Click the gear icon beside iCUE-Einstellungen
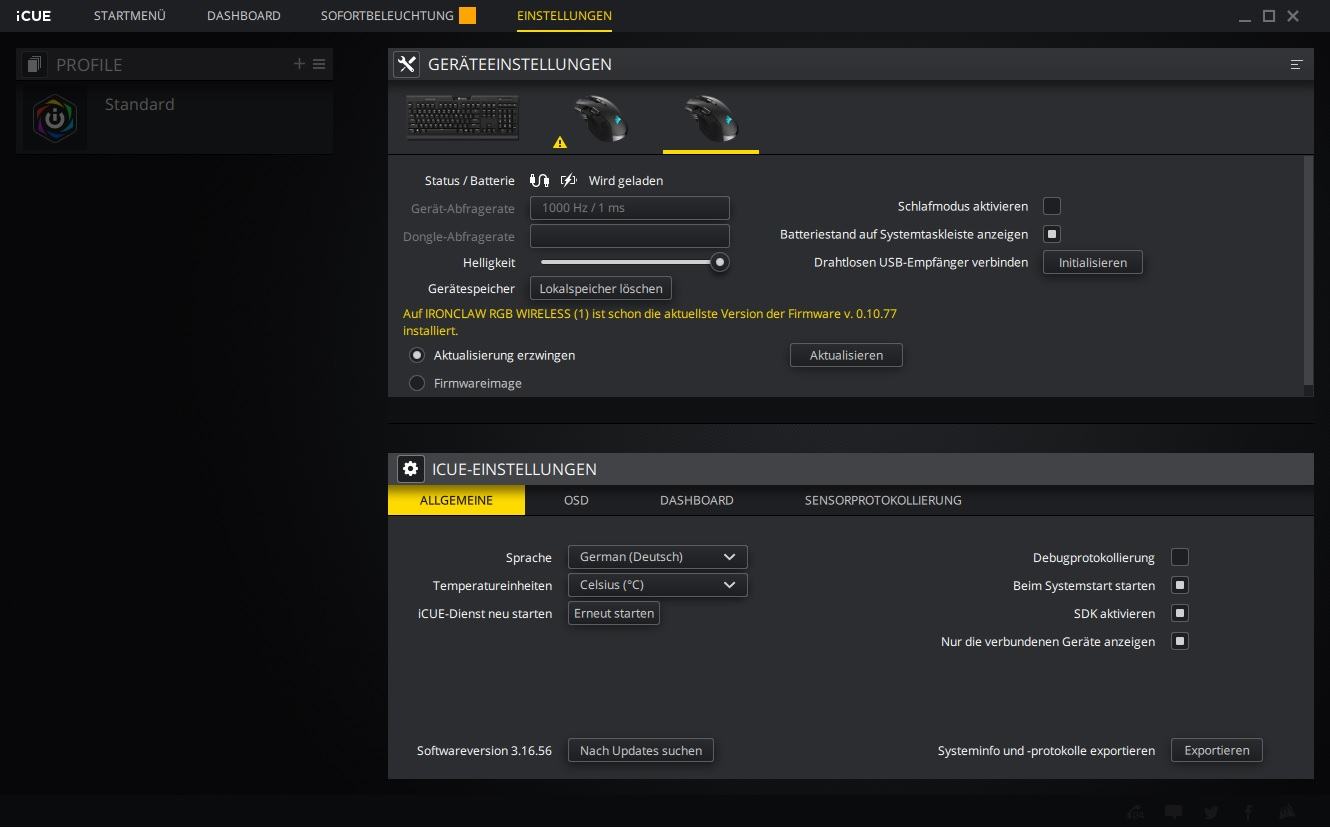Viewport: 1330px width, 828px height. click(410, 469)
